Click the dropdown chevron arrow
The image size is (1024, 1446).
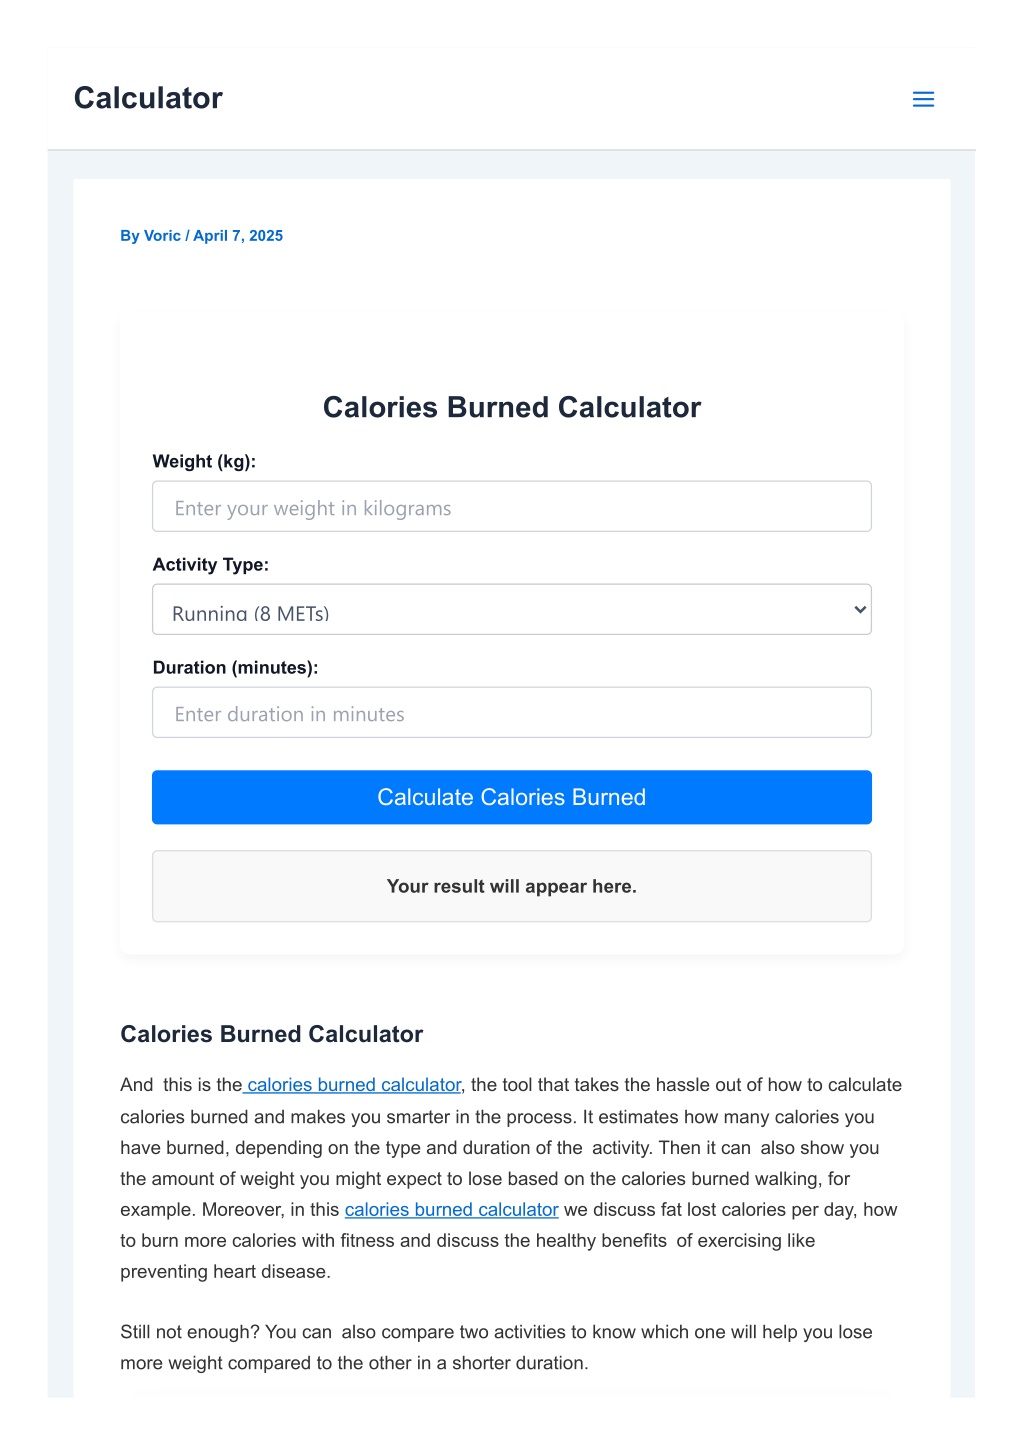click(859, 610)
